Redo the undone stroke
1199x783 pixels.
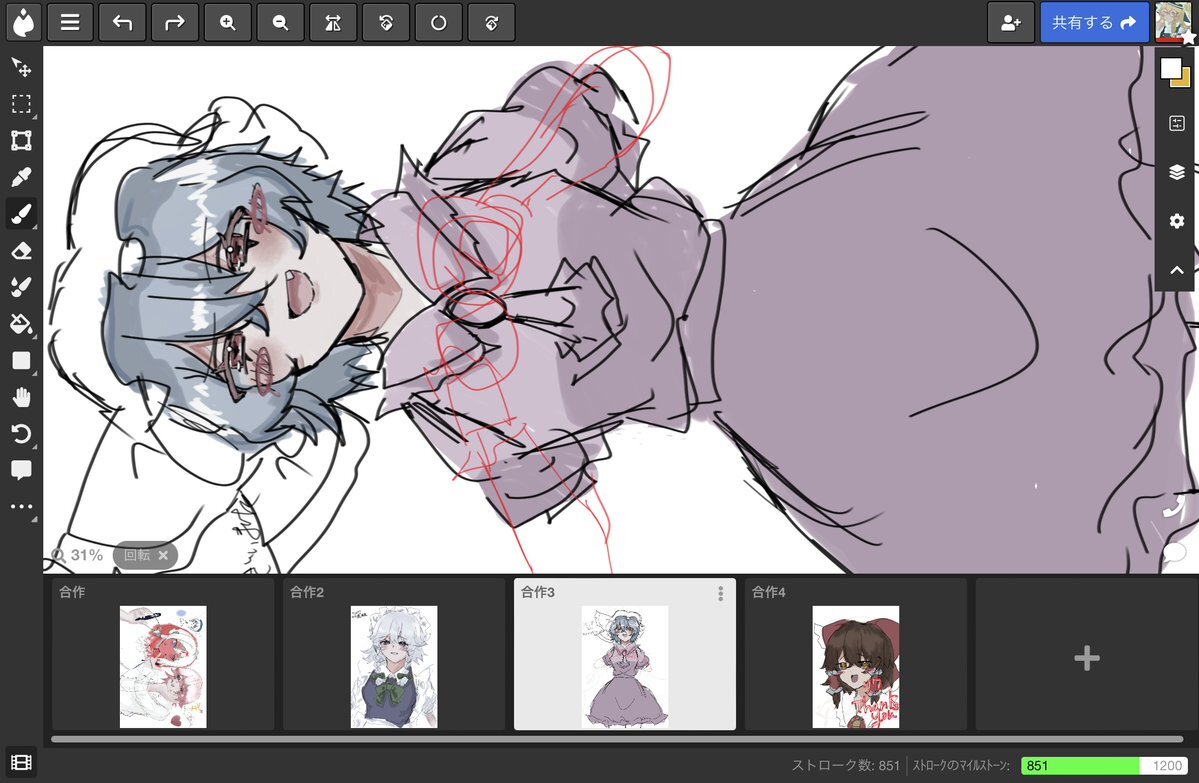coord(175,22)
